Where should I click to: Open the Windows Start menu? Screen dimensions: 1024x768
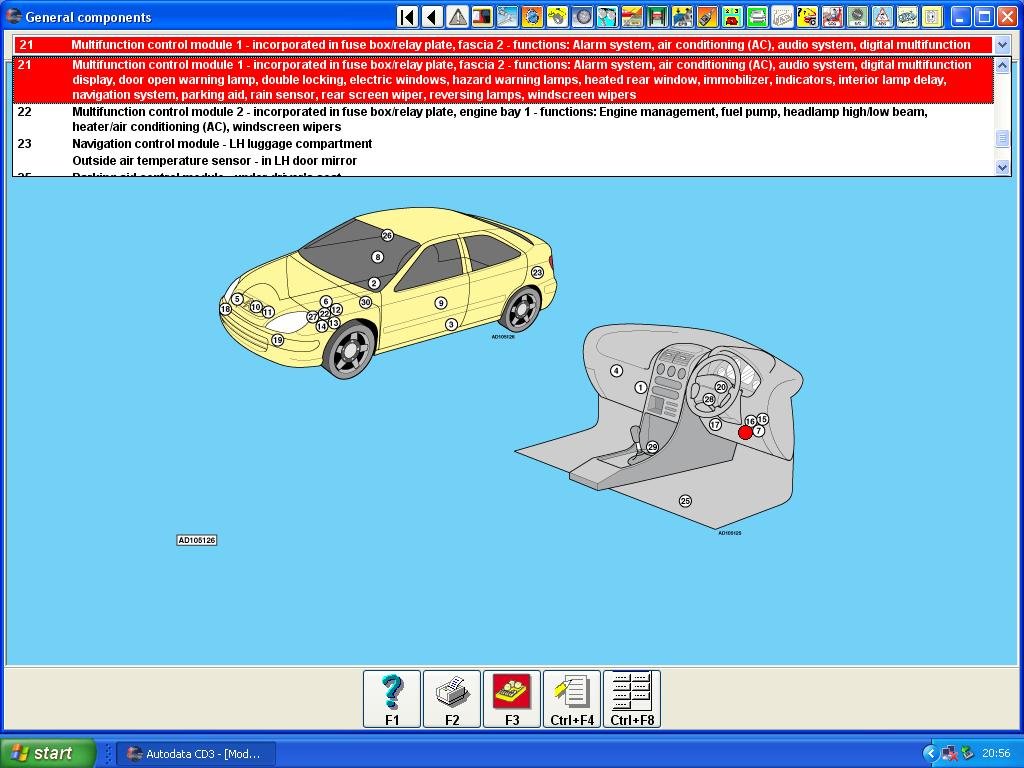(47, 753)
